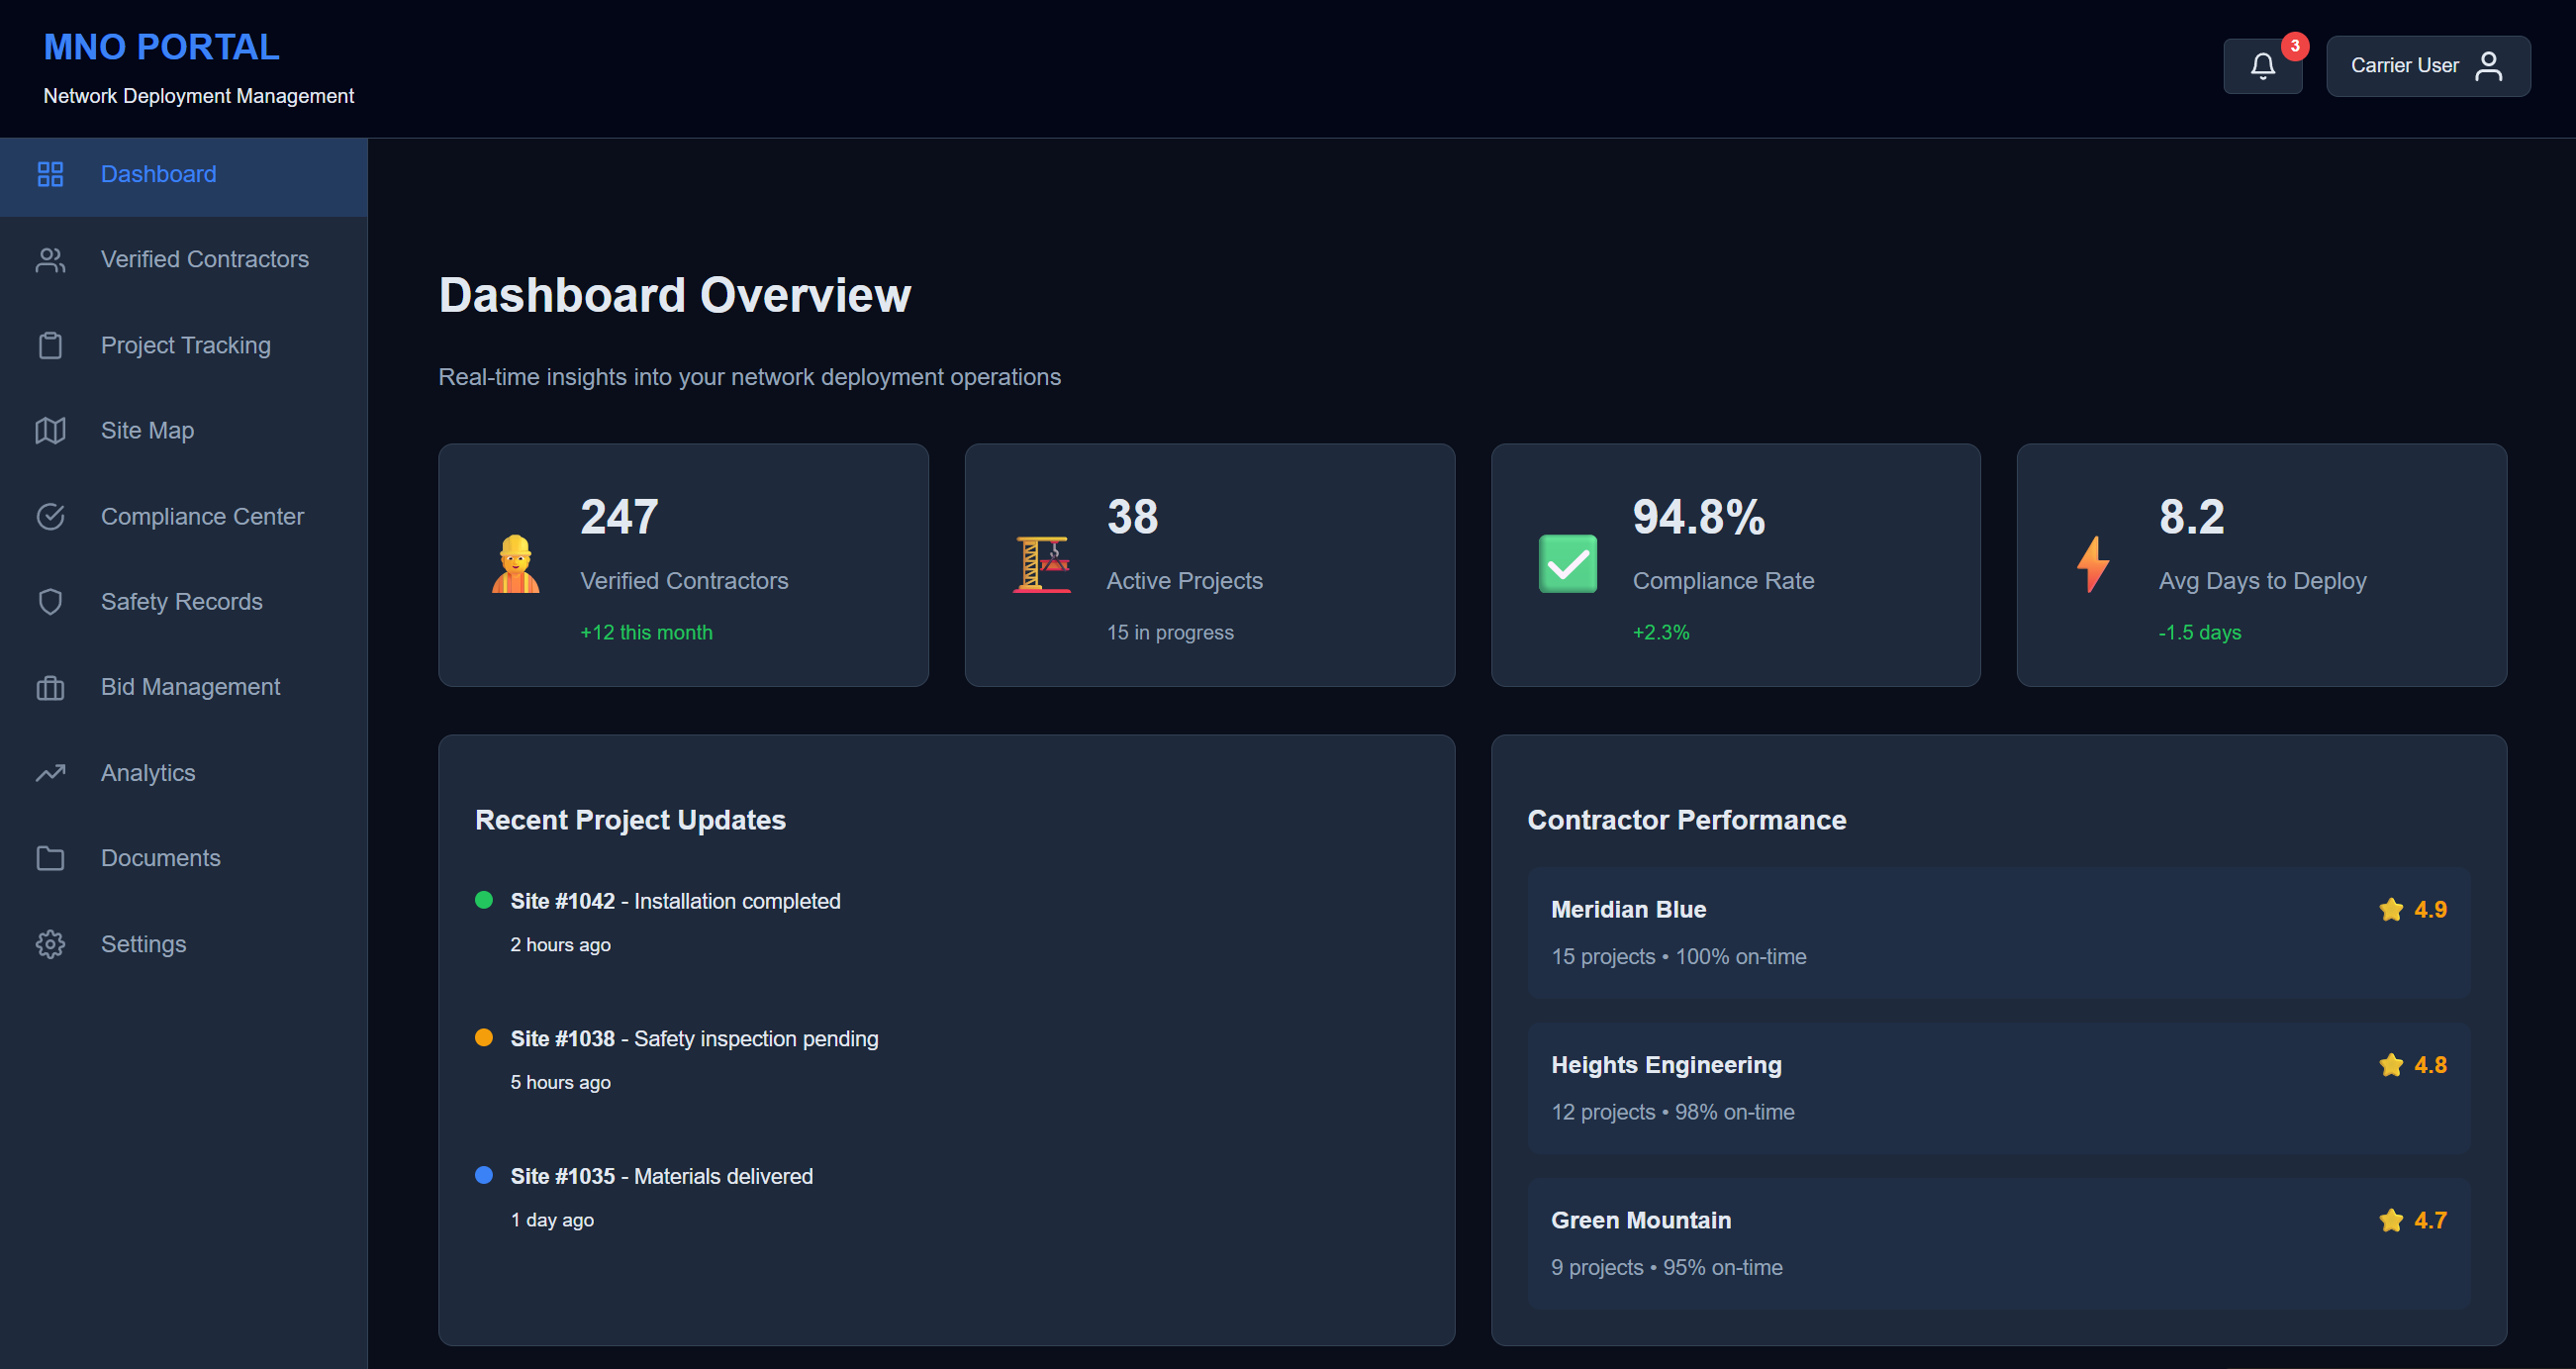This screenshot has width=2576, height=1369.
Task: Open the Dashboard sidebar icon
Action: tap(50, 174)
